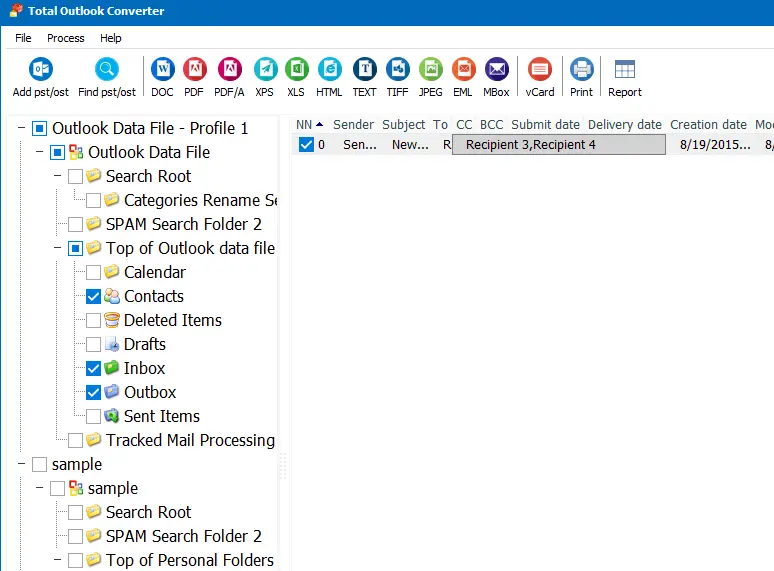The width and height of the screenshot is (774, 571).
Task: Check the Deleted Items checkbox
Action: (x=93, y=320)
